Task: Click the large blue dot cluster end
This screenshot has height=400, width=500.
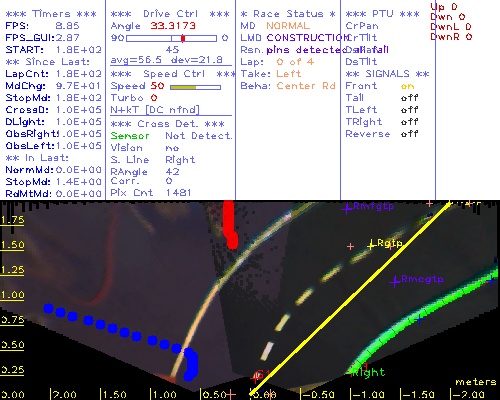Action: point(191,364)
